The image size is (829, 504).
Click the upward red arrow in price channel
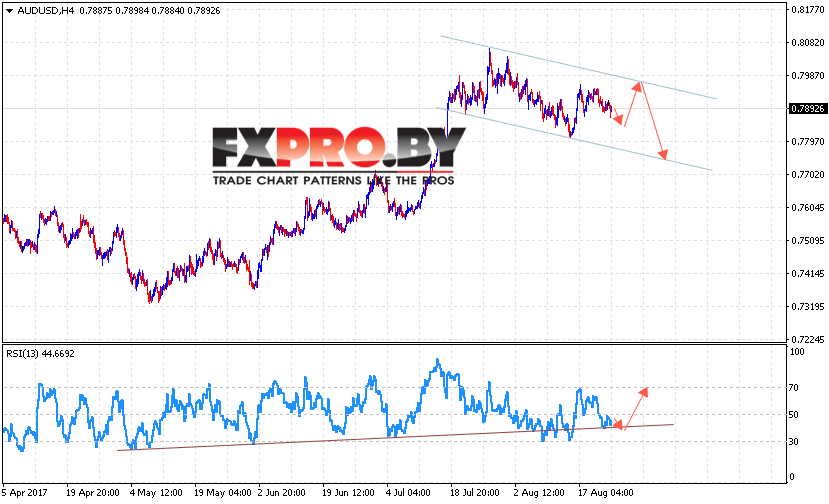tap(633, 104)
